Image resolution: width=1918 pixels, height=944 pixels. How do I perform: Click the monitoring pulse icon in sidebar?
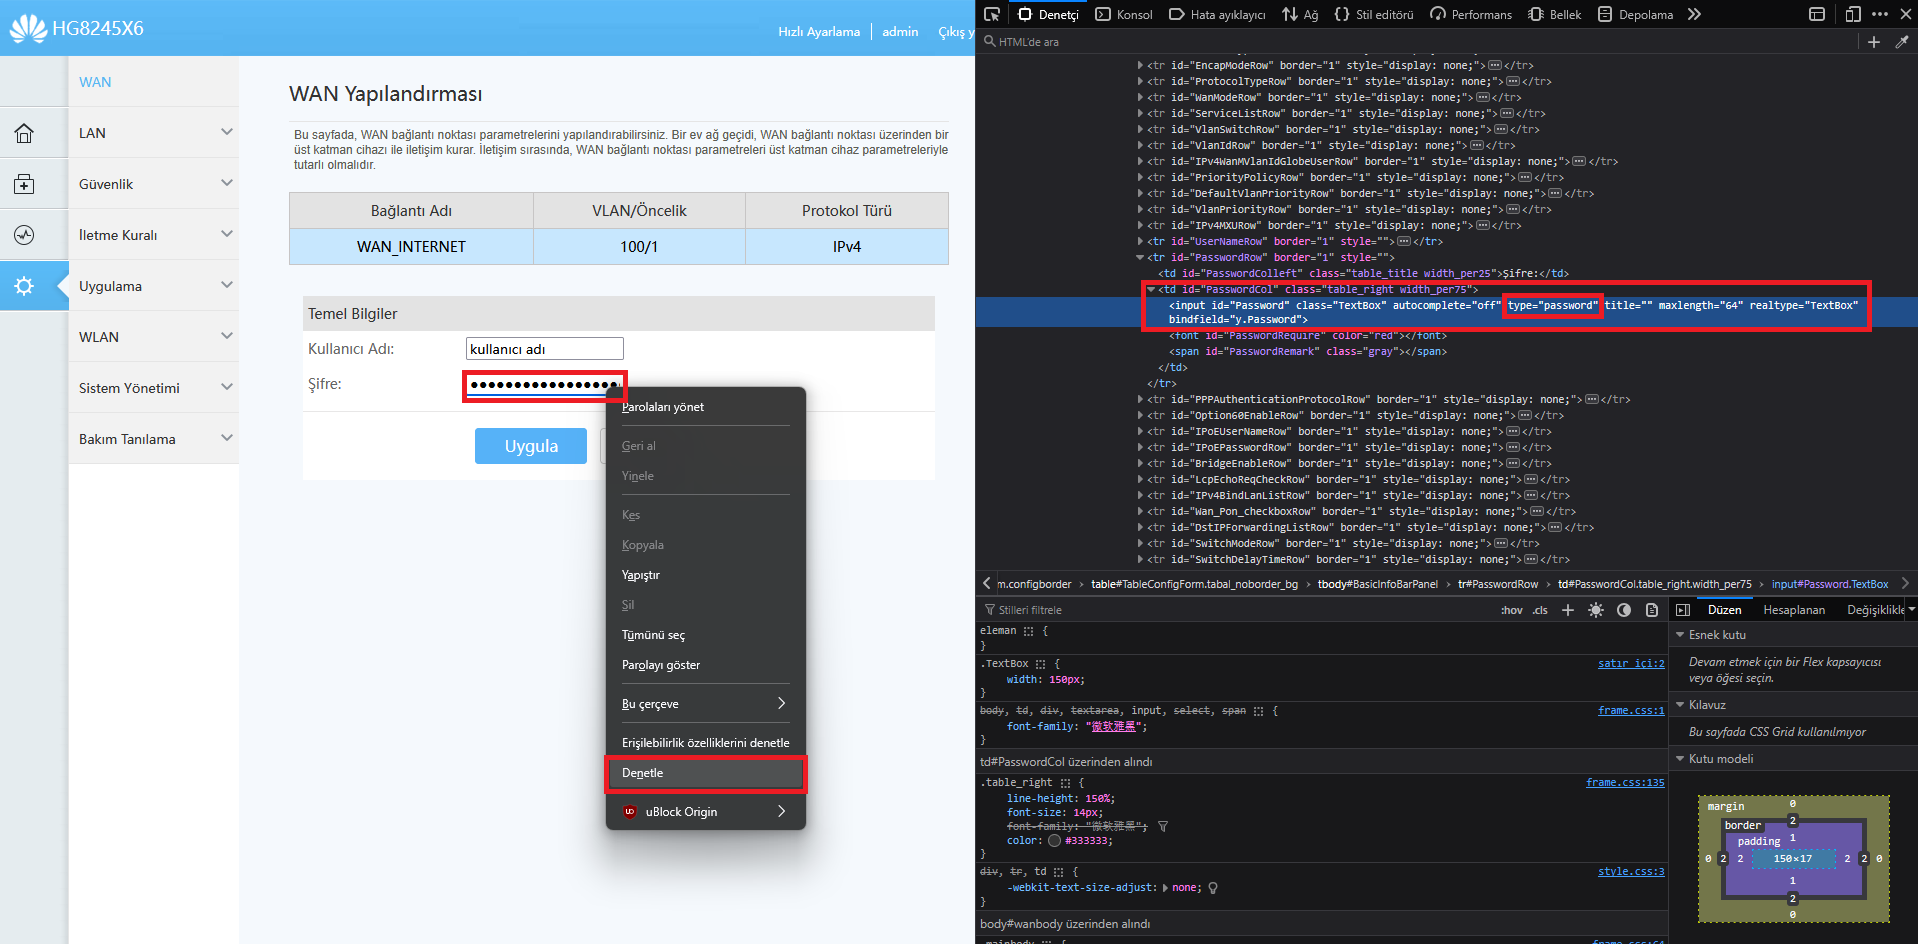click(x=24, y=235)
